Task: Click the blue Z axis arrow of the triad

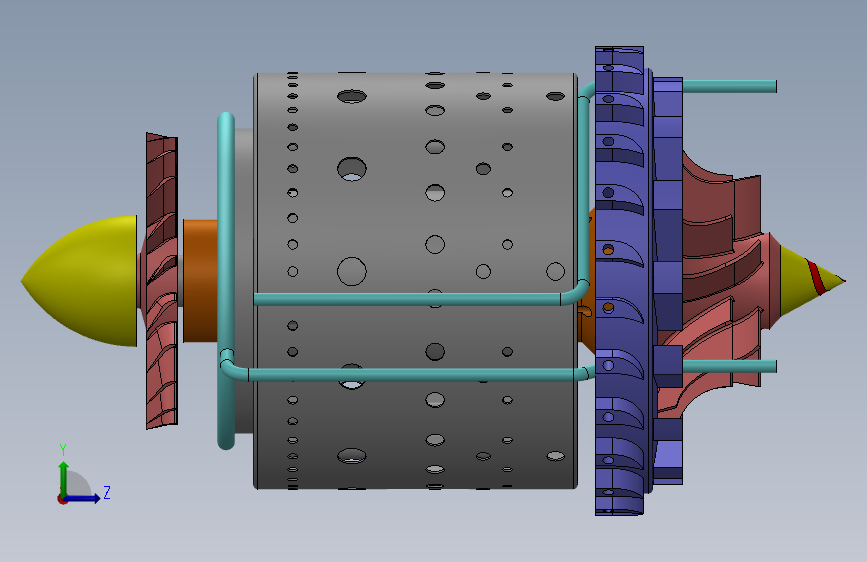Action: pyautogui.click(x=83, y=498)
